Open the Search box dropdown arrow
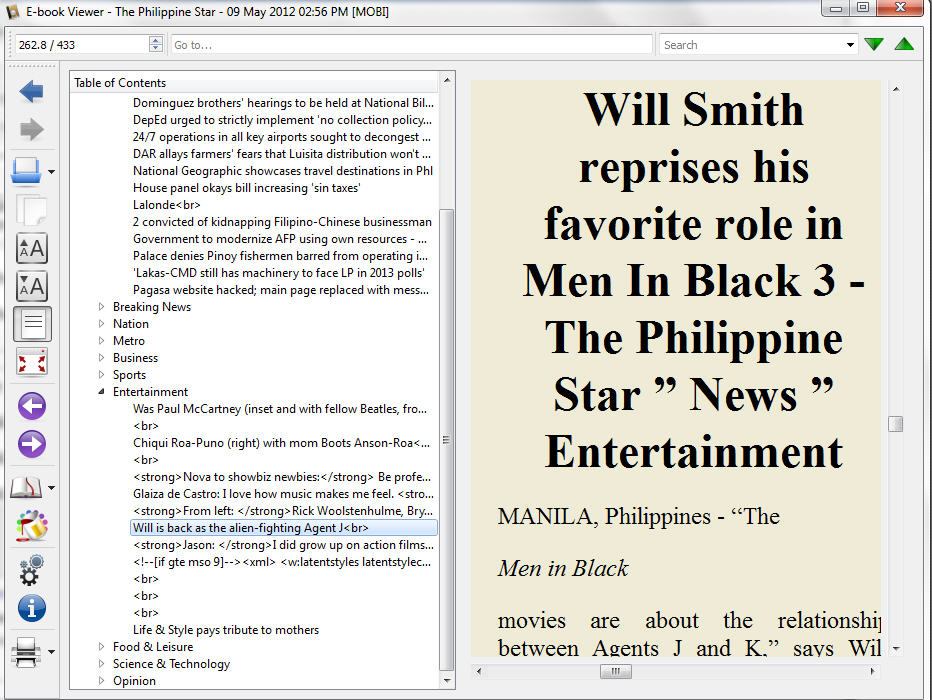 [x=850, y=45]
